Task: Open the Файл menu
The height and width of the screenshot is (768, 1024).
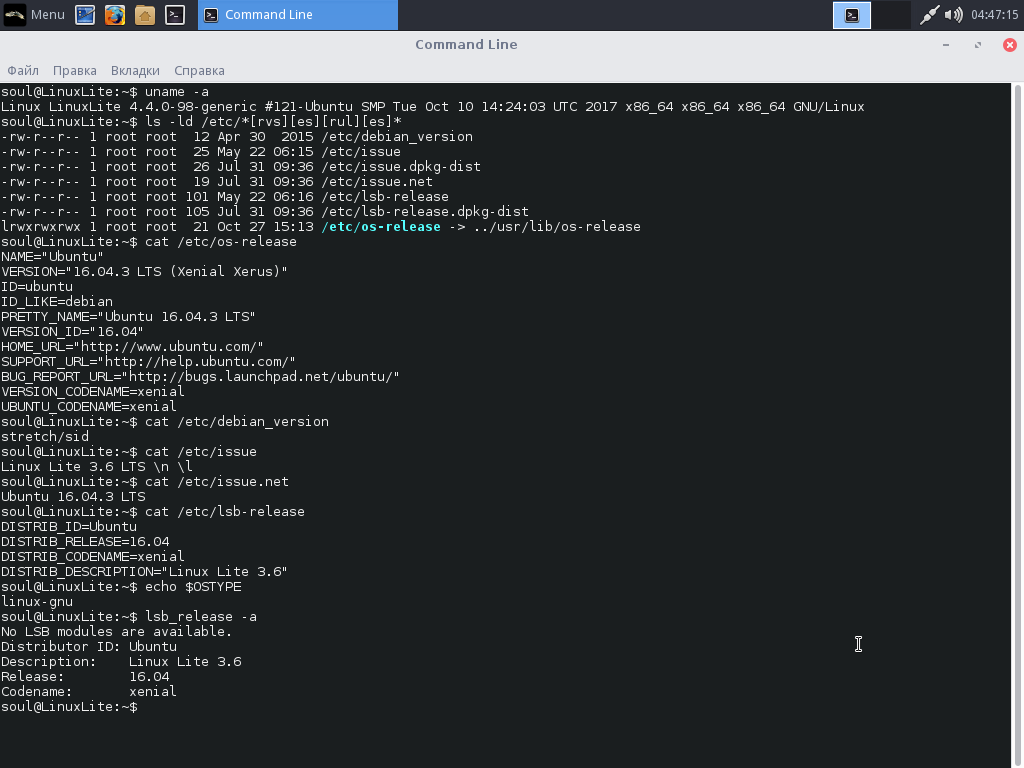Action: tap(23, 71)
